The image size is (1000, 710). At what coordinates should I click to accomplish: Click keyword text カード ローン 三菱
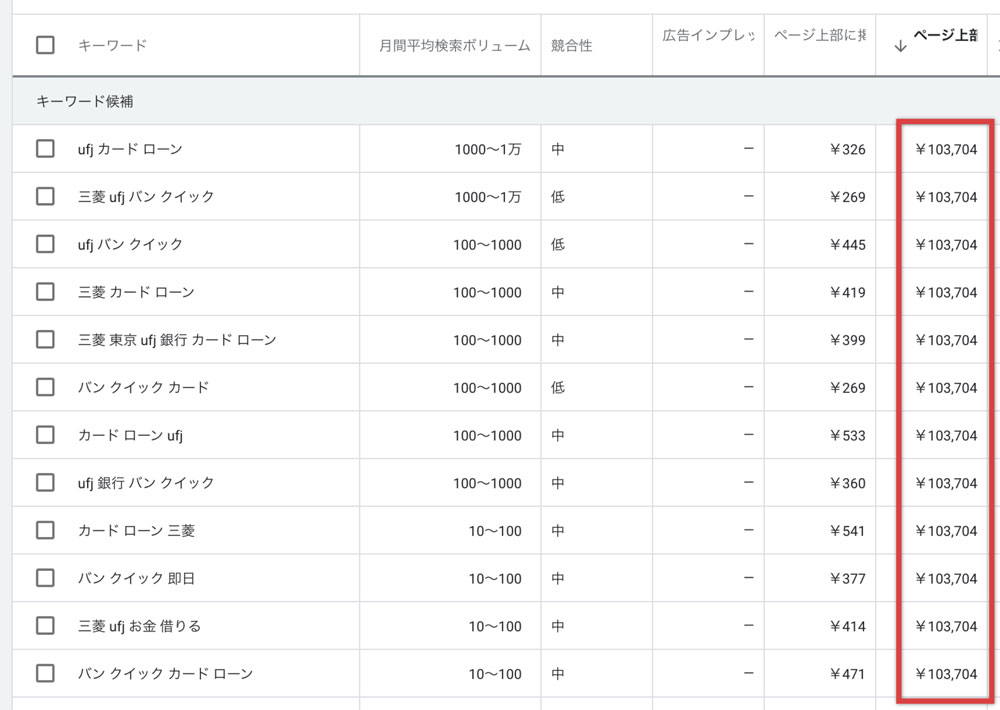(136, 531)
